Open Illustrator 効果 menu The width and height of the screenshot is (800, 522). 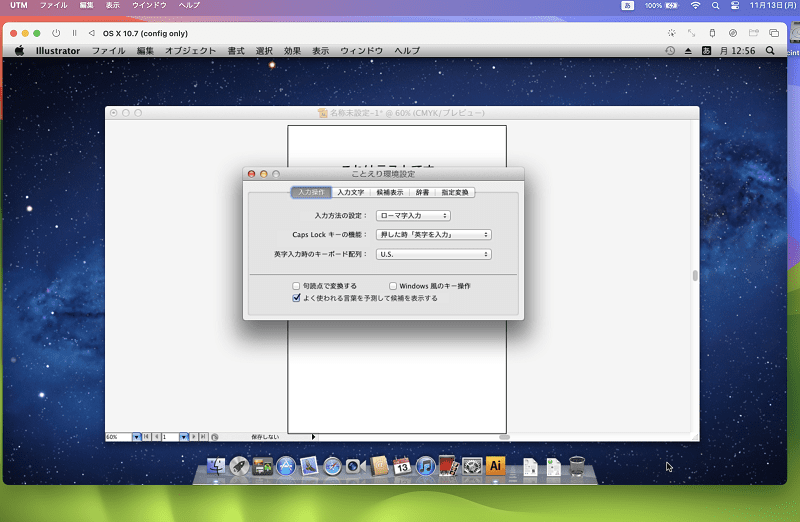point(292,51)
